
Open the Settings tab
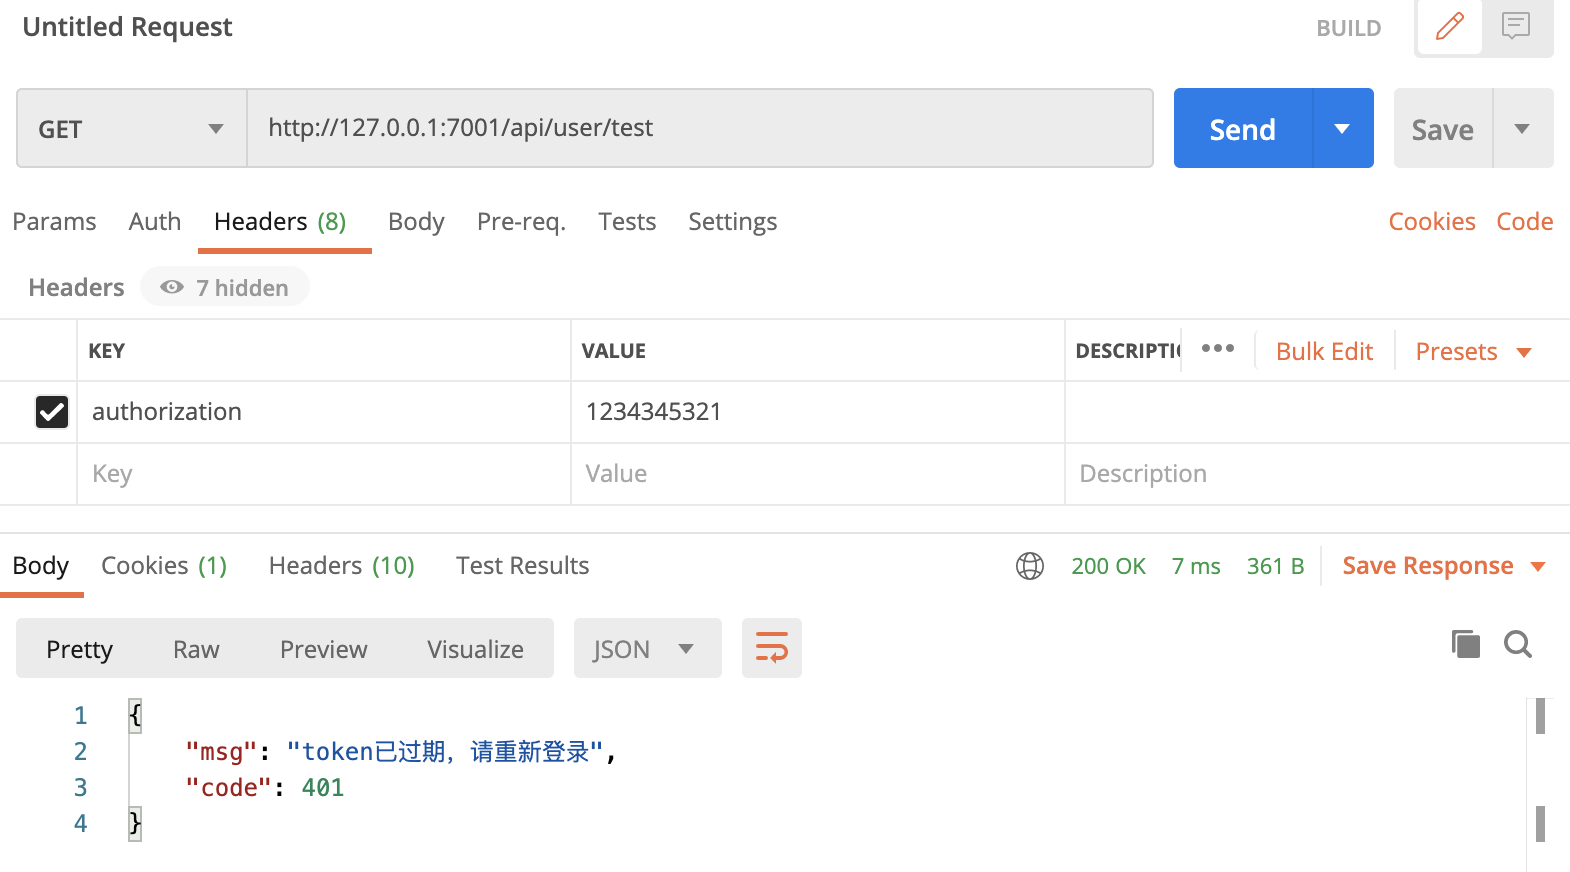tap(732, 221)
